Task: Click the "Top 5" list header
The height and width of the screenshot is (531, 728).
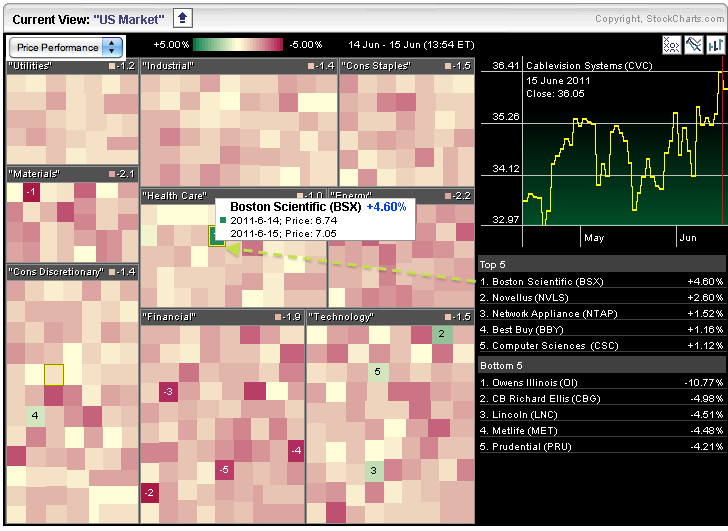Action: point(601,265)
